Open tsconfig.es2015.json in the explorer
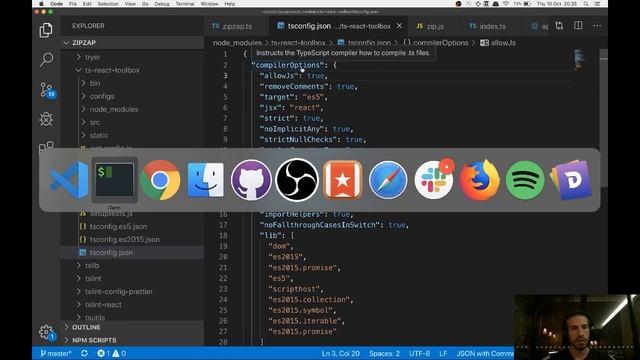Viewport: 640px width, 360px height. [x=124, y=240]
